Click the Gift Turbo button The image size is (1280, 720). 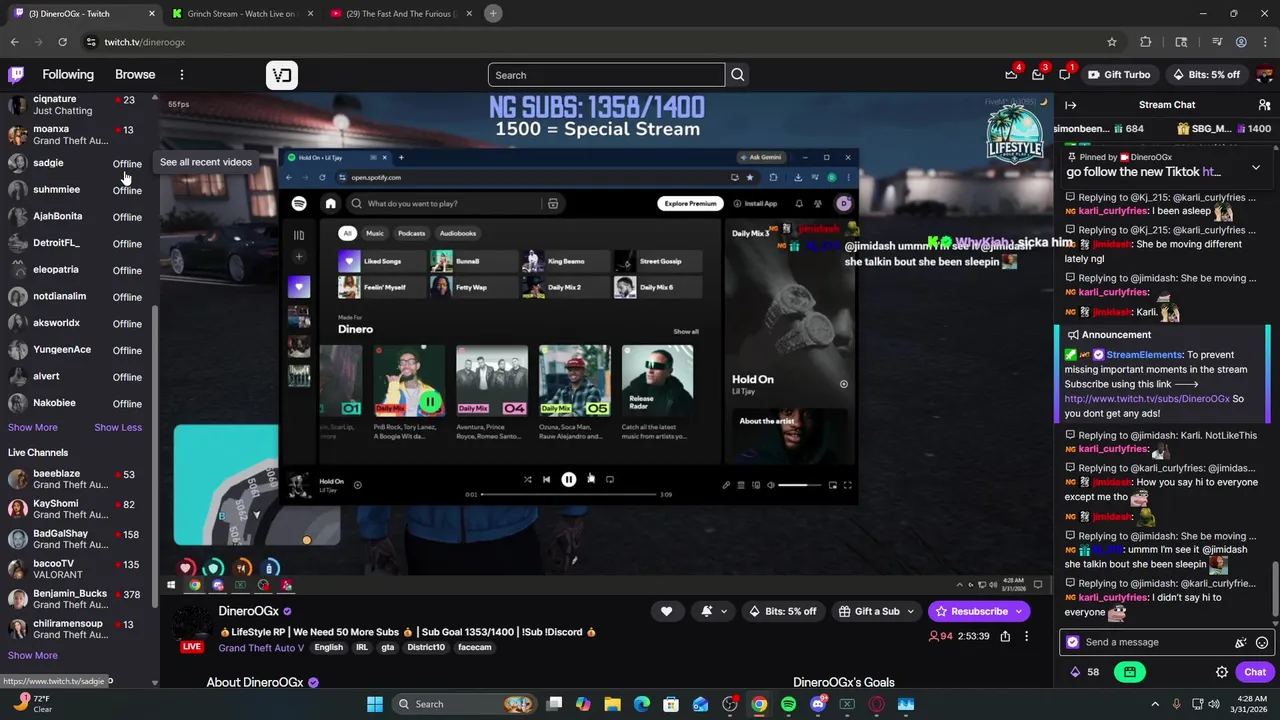tap(1118, 75)
